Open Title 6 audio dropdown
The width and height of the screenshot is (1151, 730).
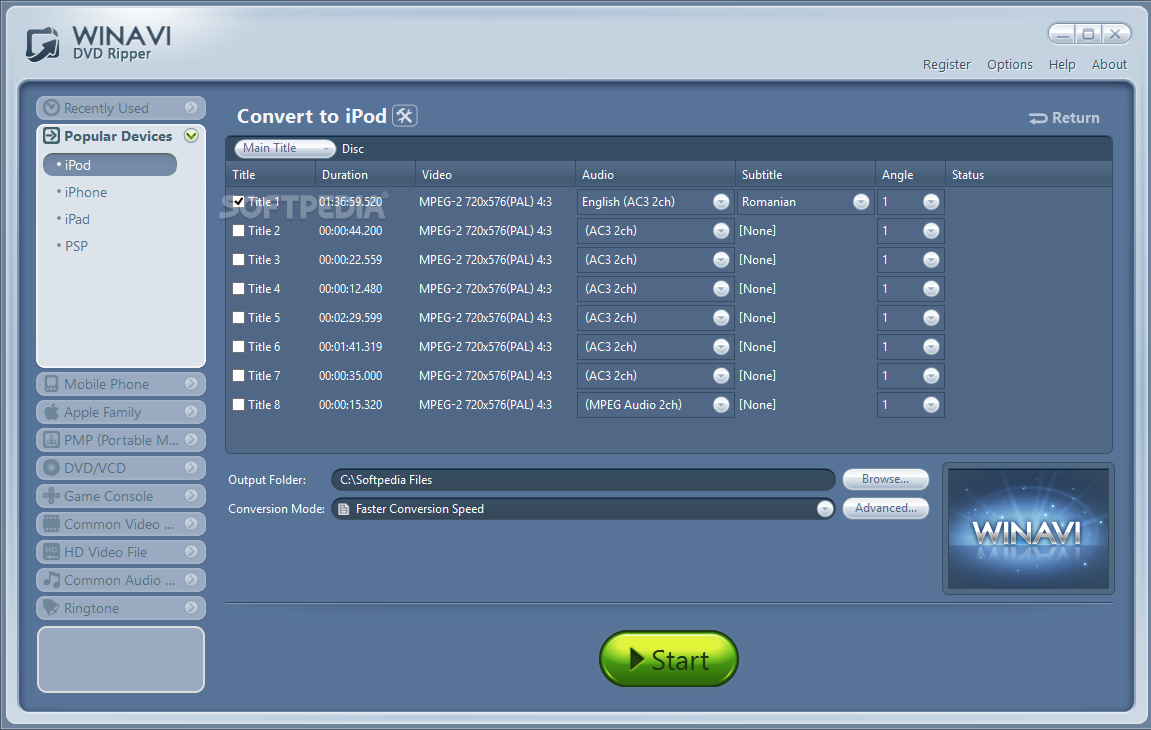pos(721,347)
